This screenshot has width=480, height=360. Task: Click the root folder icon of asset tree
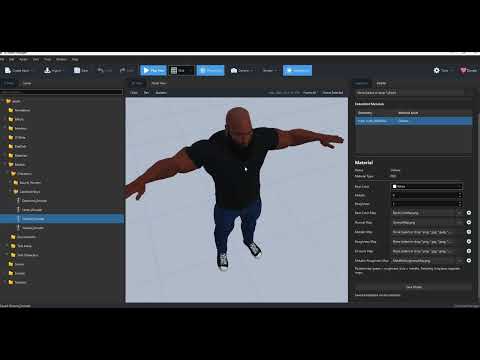tap(8, 101)
